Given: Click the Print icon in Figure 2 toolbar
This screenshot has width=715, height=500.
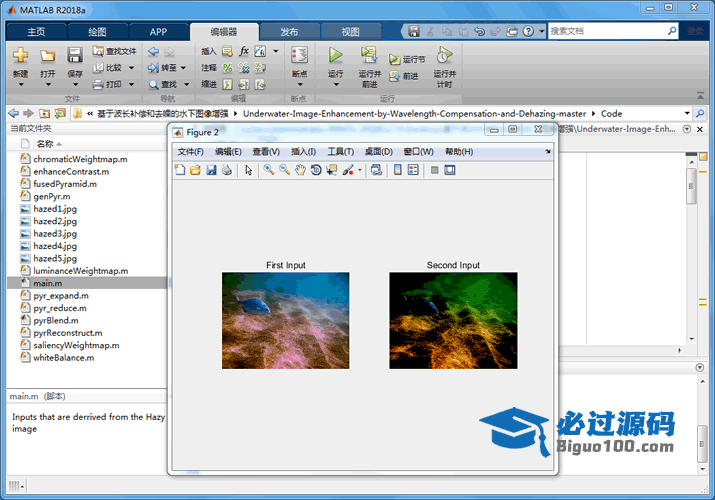Looking at the screenshot, I should 227,170.
